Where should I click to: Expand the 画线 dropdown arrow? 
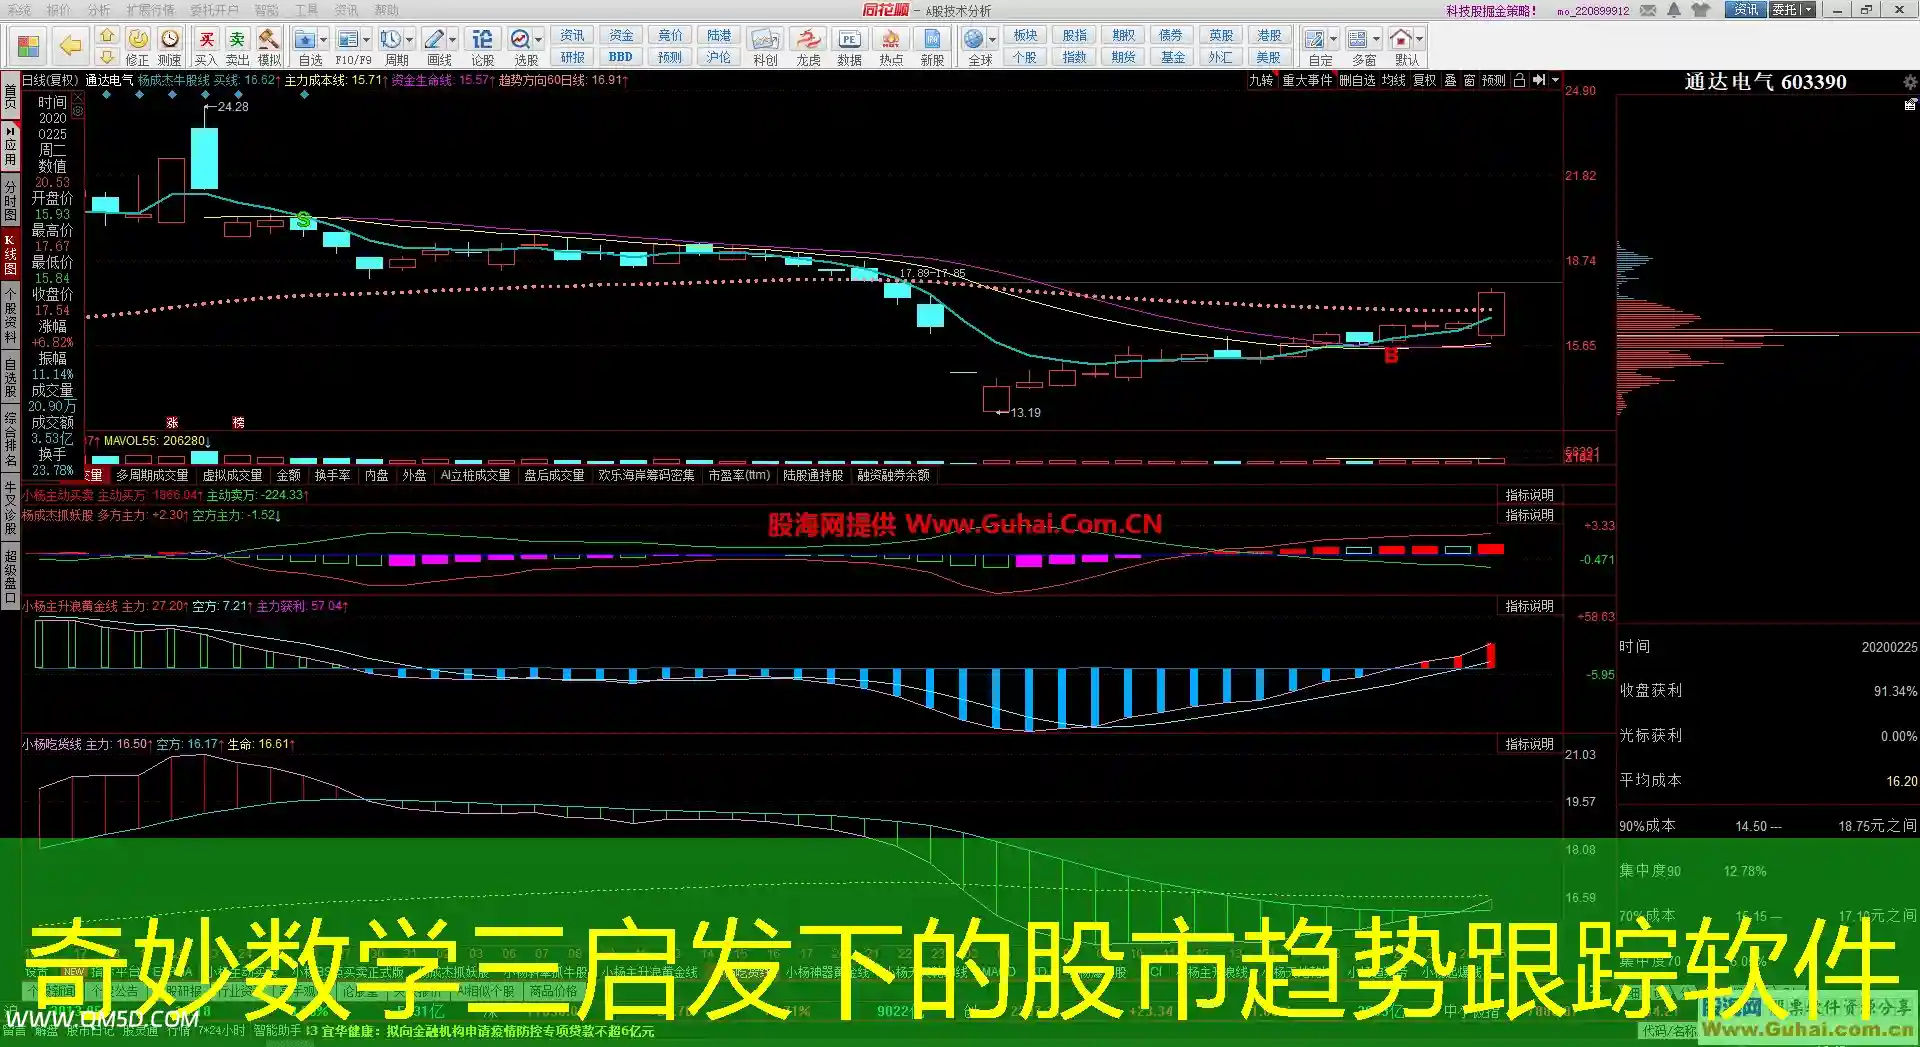tap(452, 40)
